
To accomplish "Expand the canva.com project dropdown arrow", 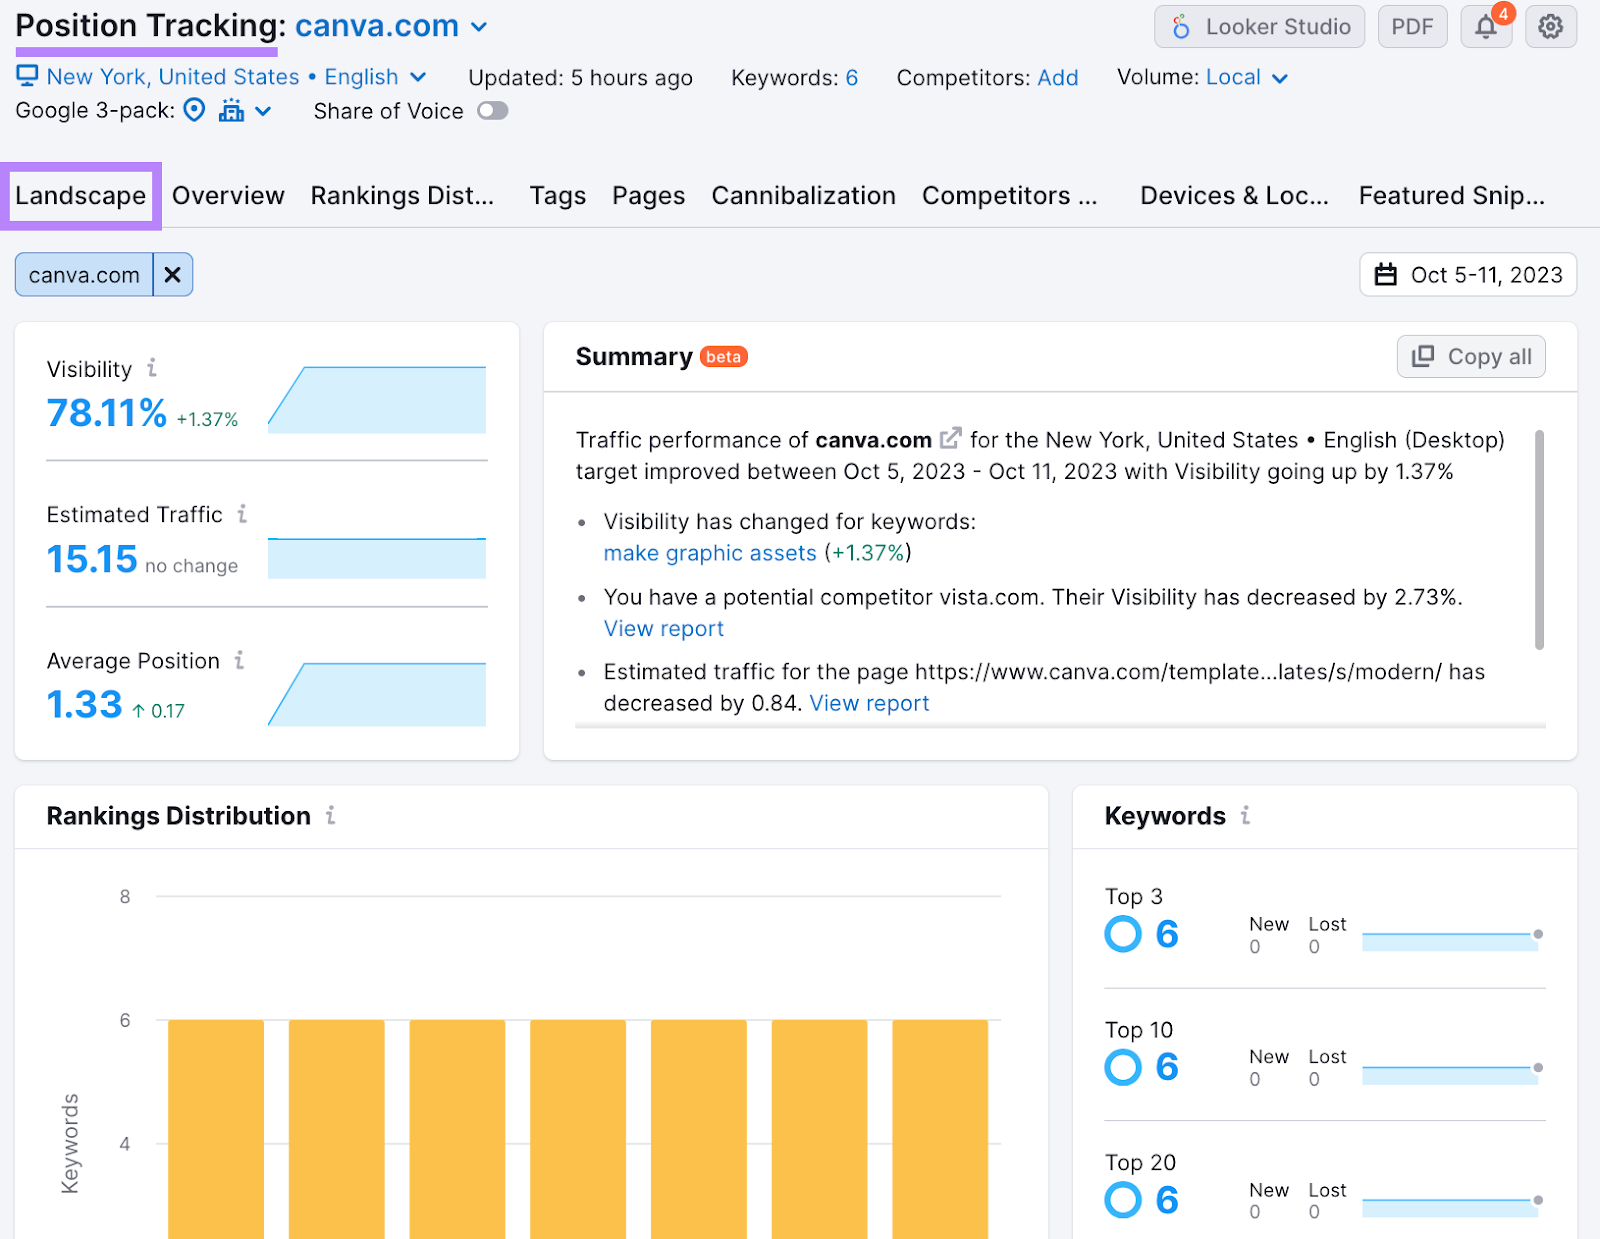I will (x=479, y=27).
